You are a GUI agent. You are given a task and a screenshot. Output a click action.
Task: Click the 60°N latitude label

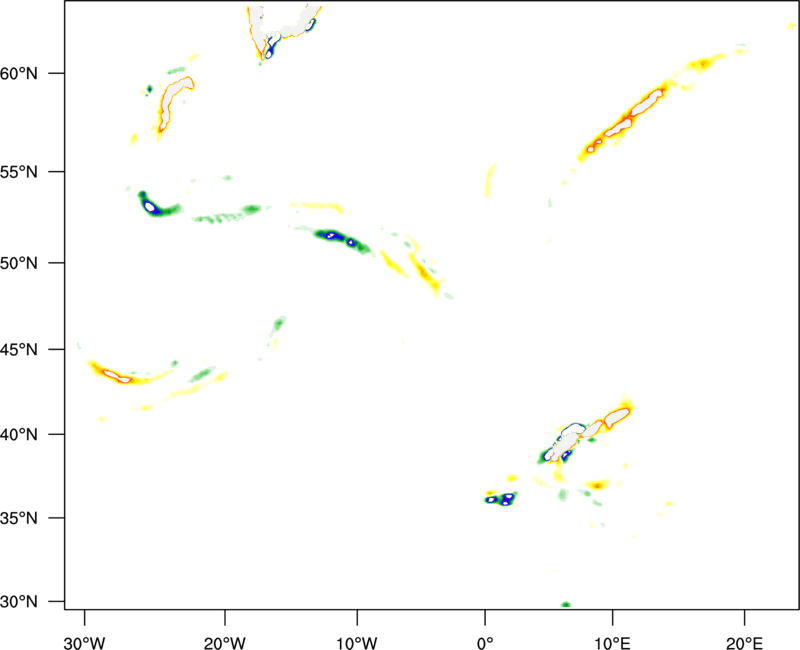click(x=19, y=73)
